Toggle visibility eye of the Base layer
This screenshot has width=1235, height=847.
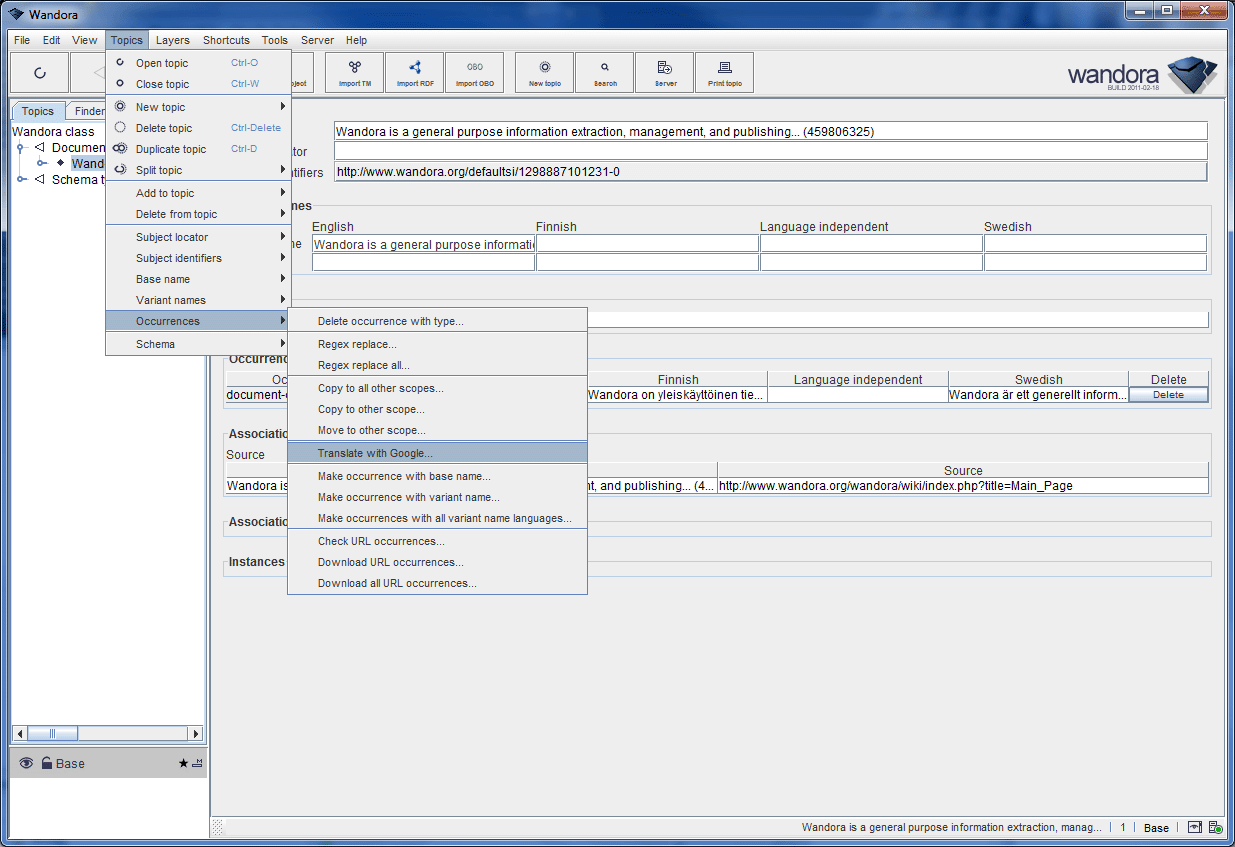[x=26, y=763]
